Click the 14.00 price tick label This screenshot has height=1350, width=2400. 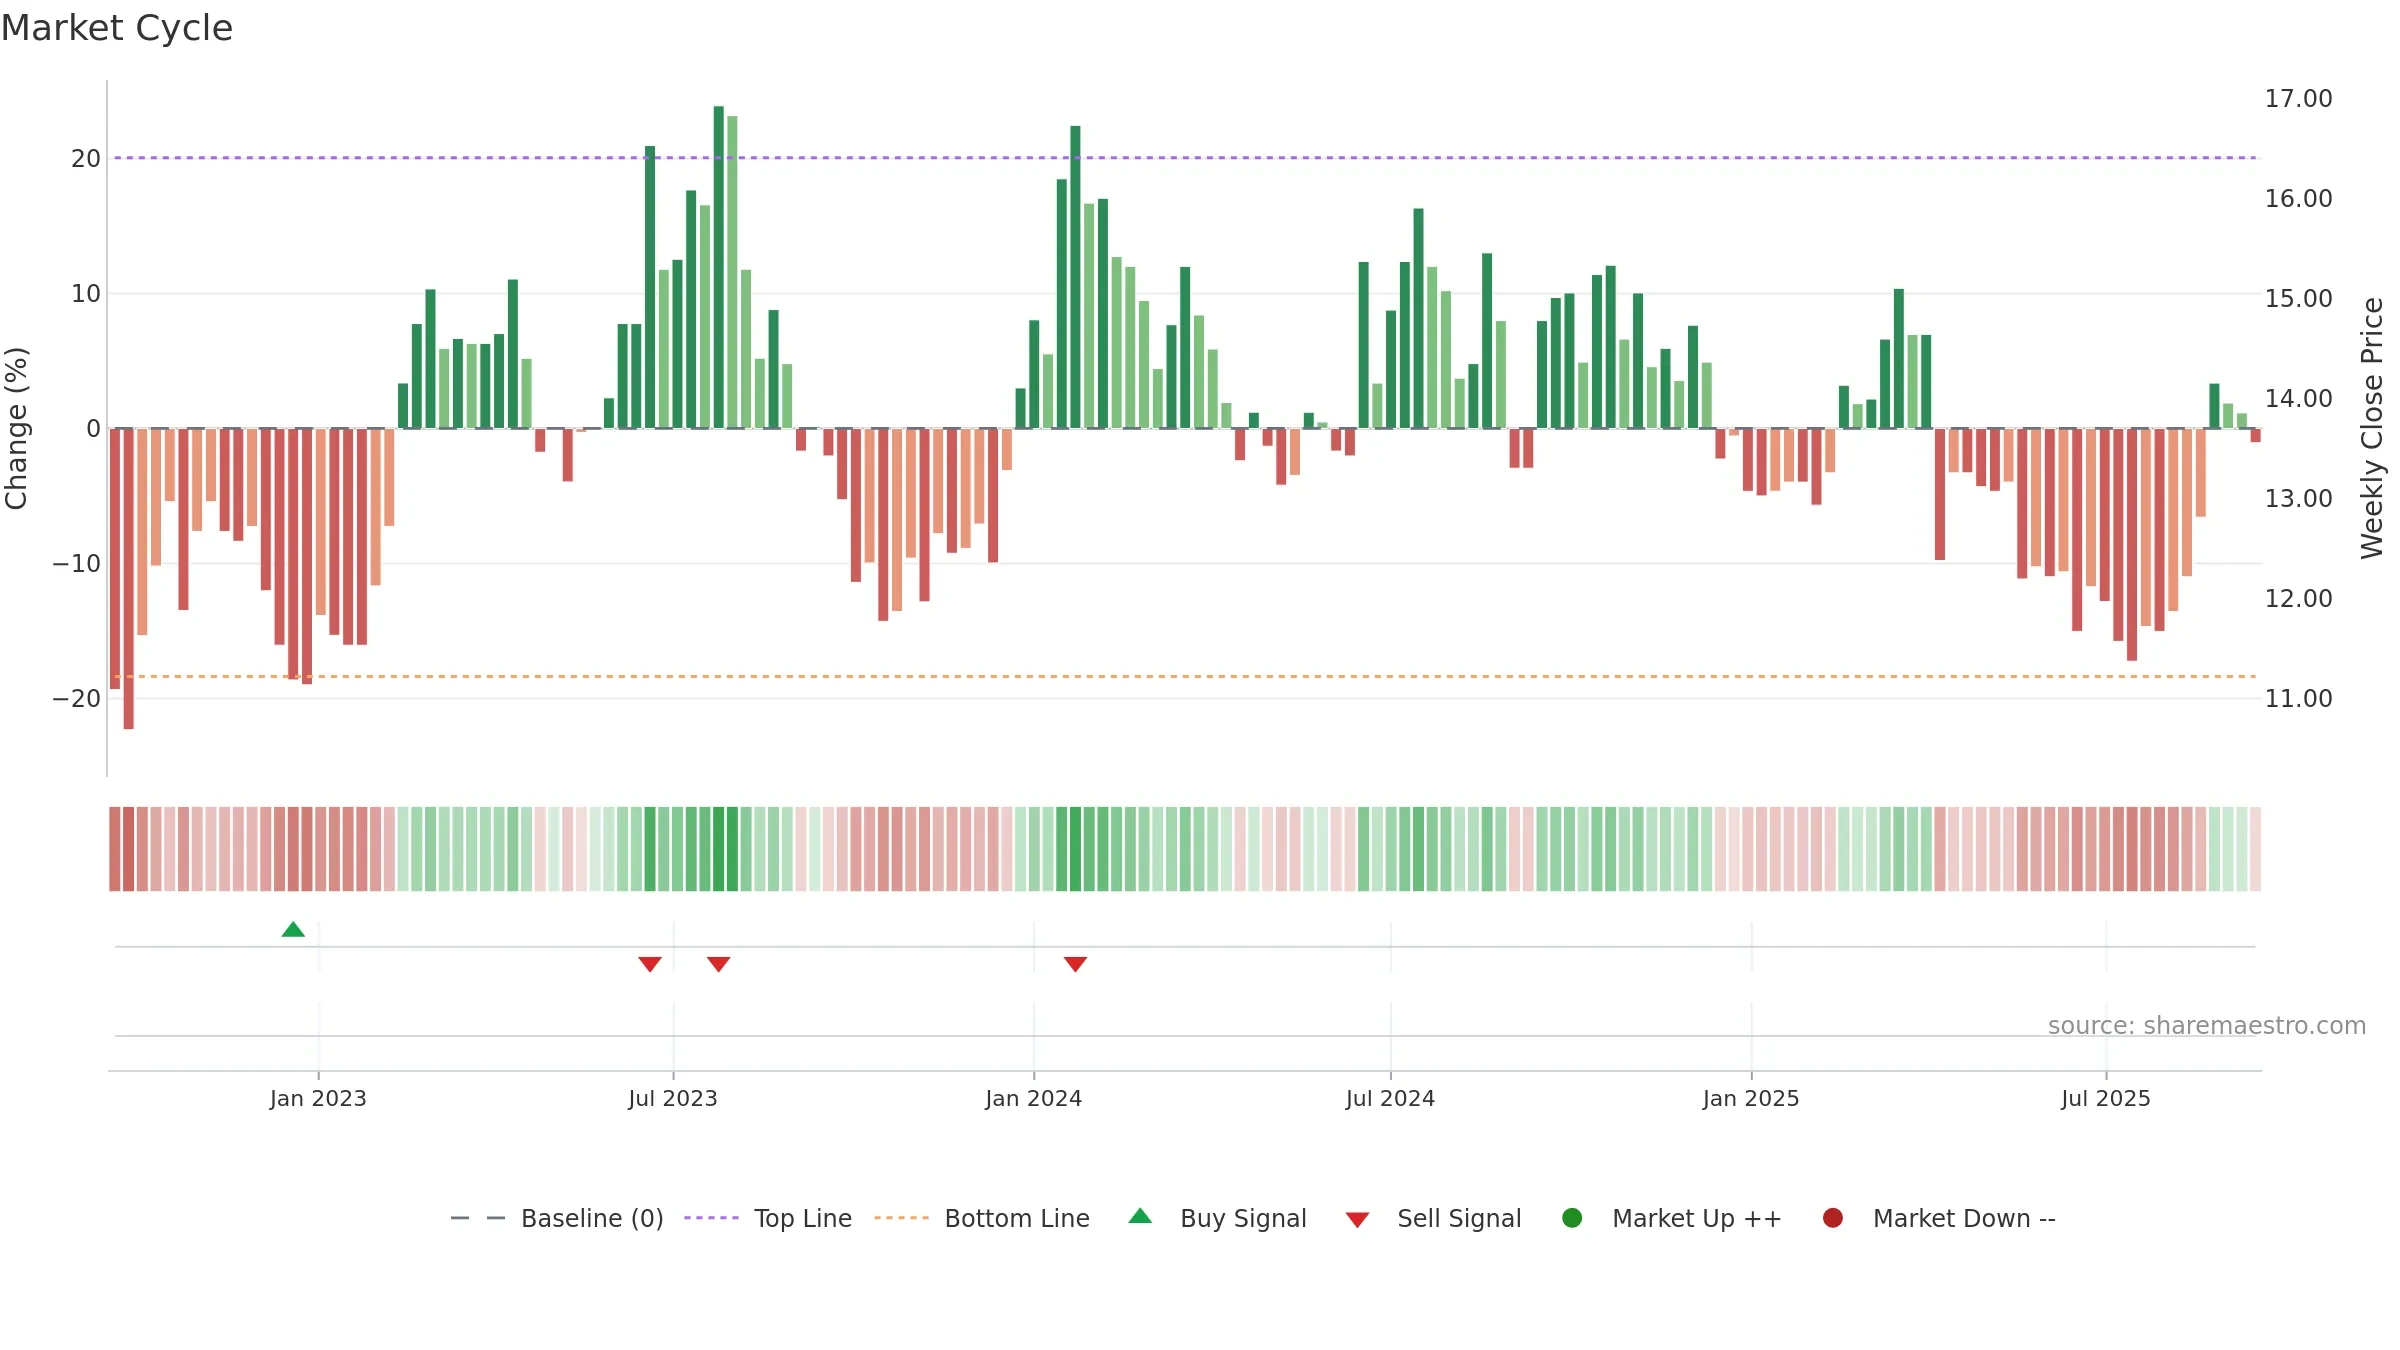pyautogui.click(x=2298, y=399)
